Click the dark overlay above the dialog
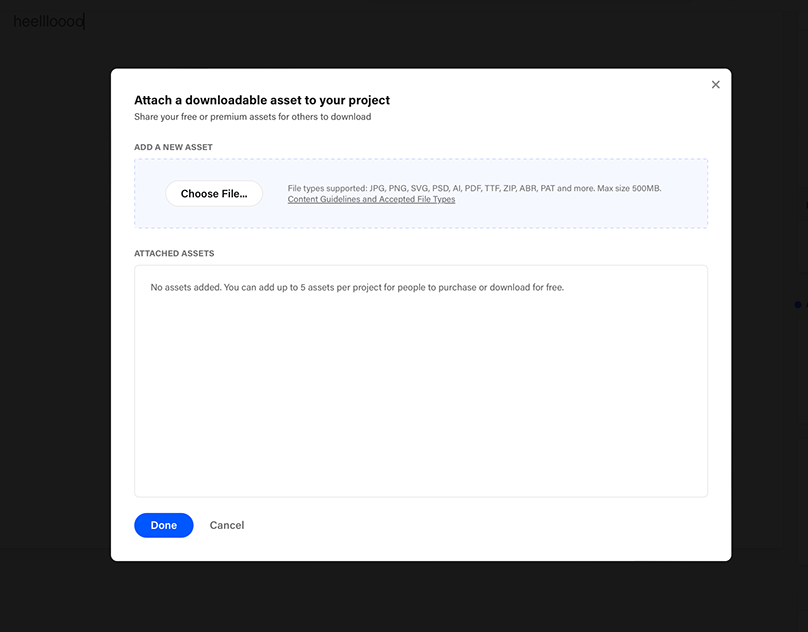Screen dimensions: 808x632 point(420,34)
